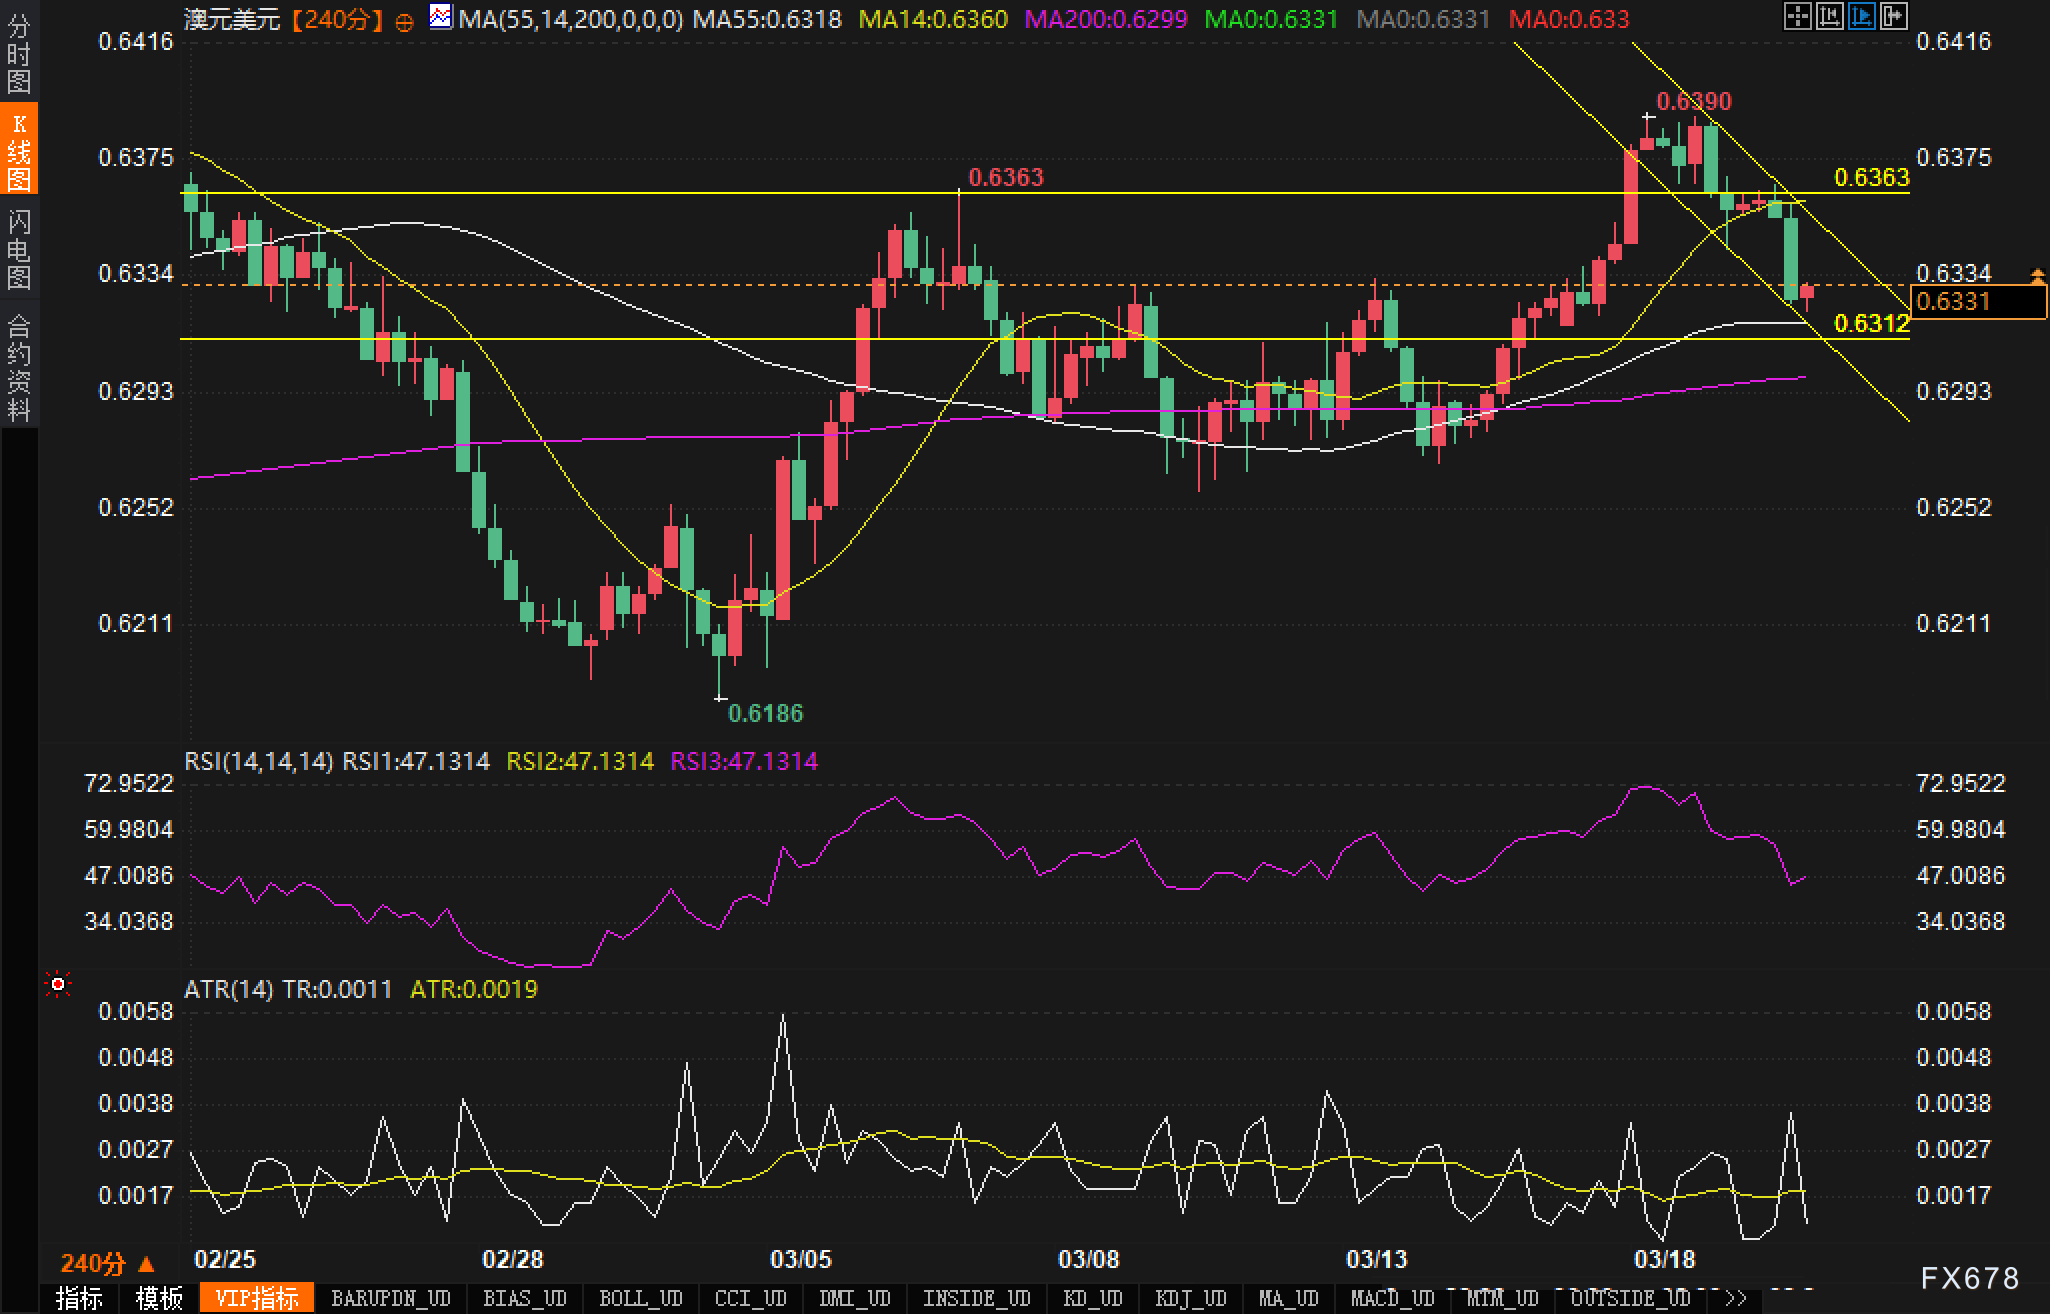Expand more indicators with the >> arrow
Image resolution: width=2050 pixels, height=1314 pixels.
(x=1736, y=1298)
